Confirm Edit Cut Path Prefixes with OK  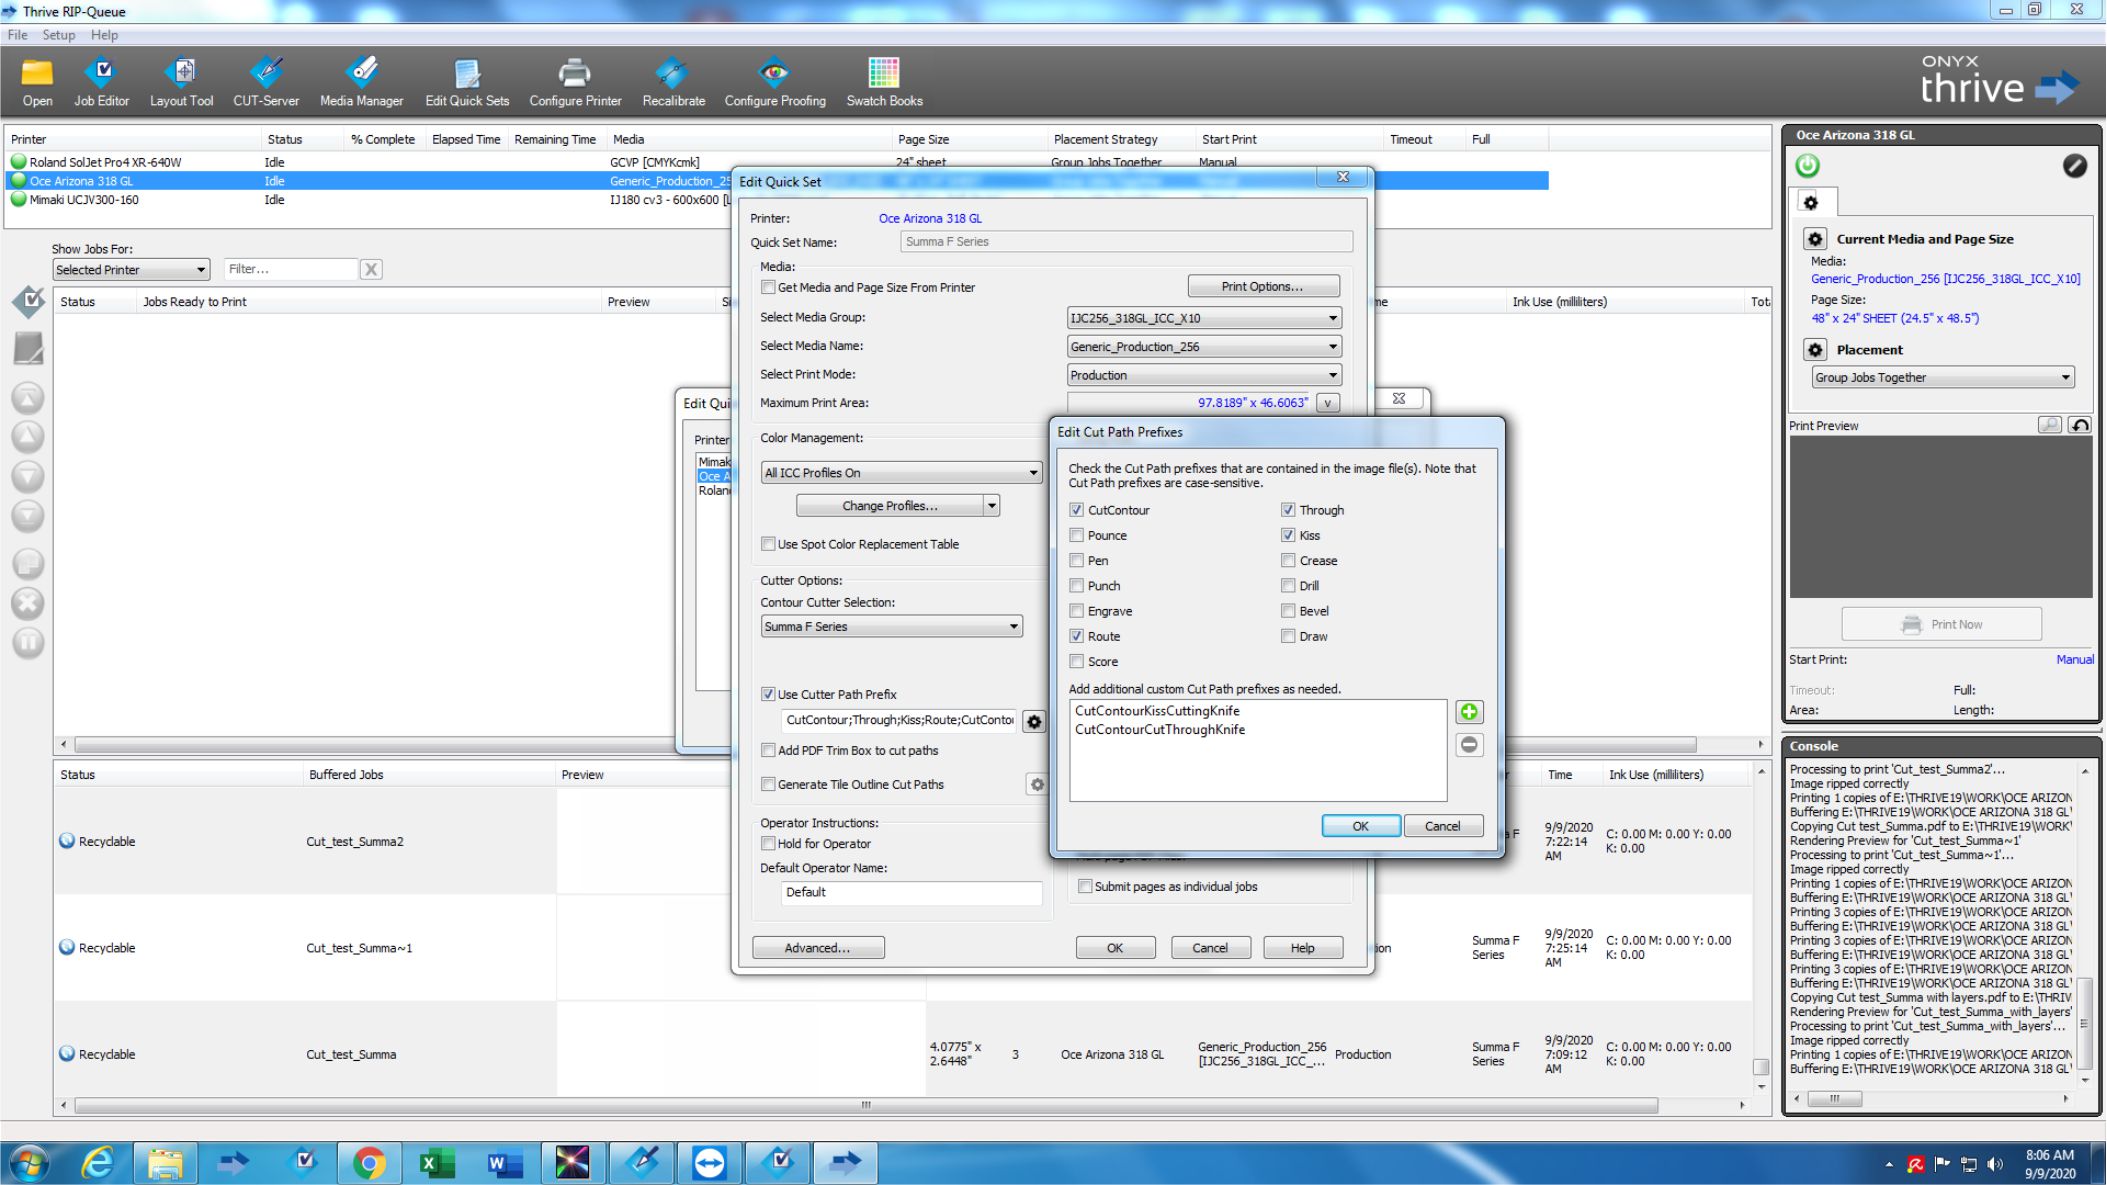(1360, 826)
